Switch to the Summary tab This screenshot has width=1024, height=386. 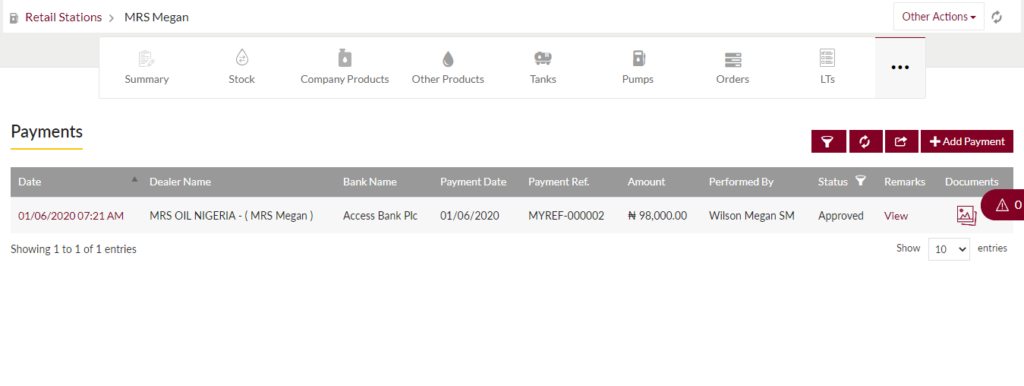[x=147, y=68]
